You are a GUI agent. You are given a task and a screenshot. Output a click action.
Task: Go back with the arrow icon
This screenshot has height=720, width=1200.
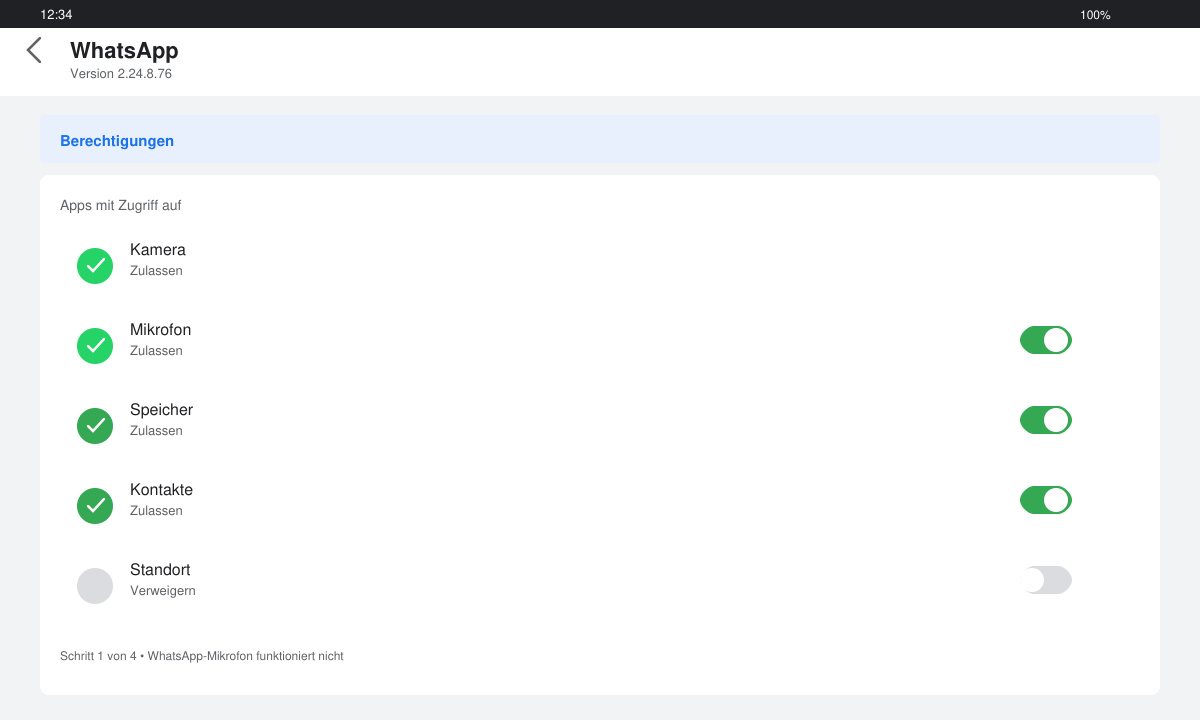34,50
